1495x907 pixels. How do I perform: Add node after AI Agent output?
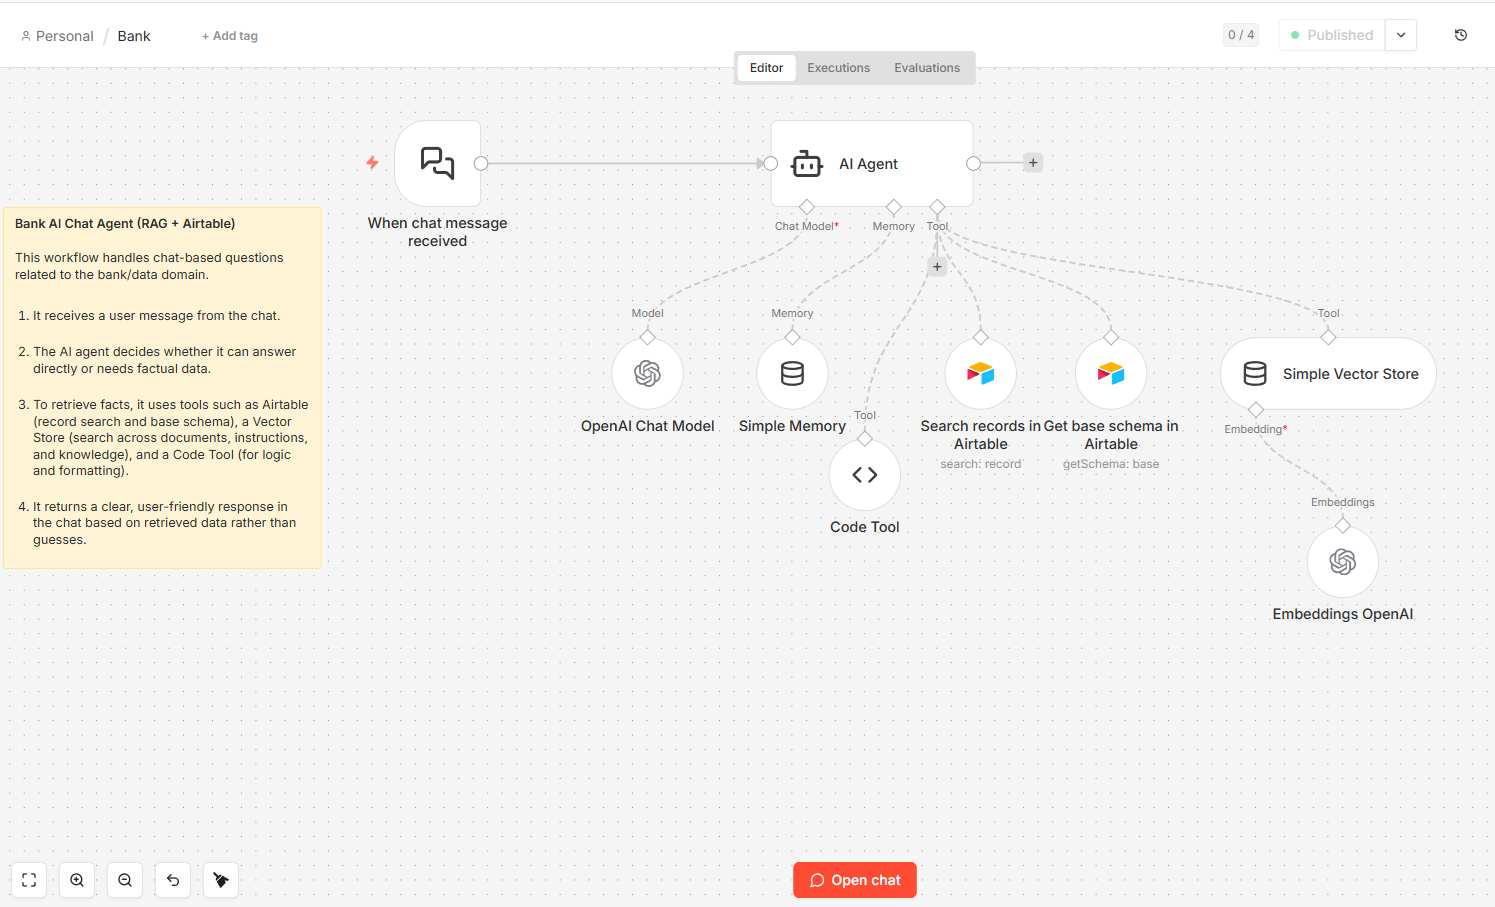tap(1033, 163)
